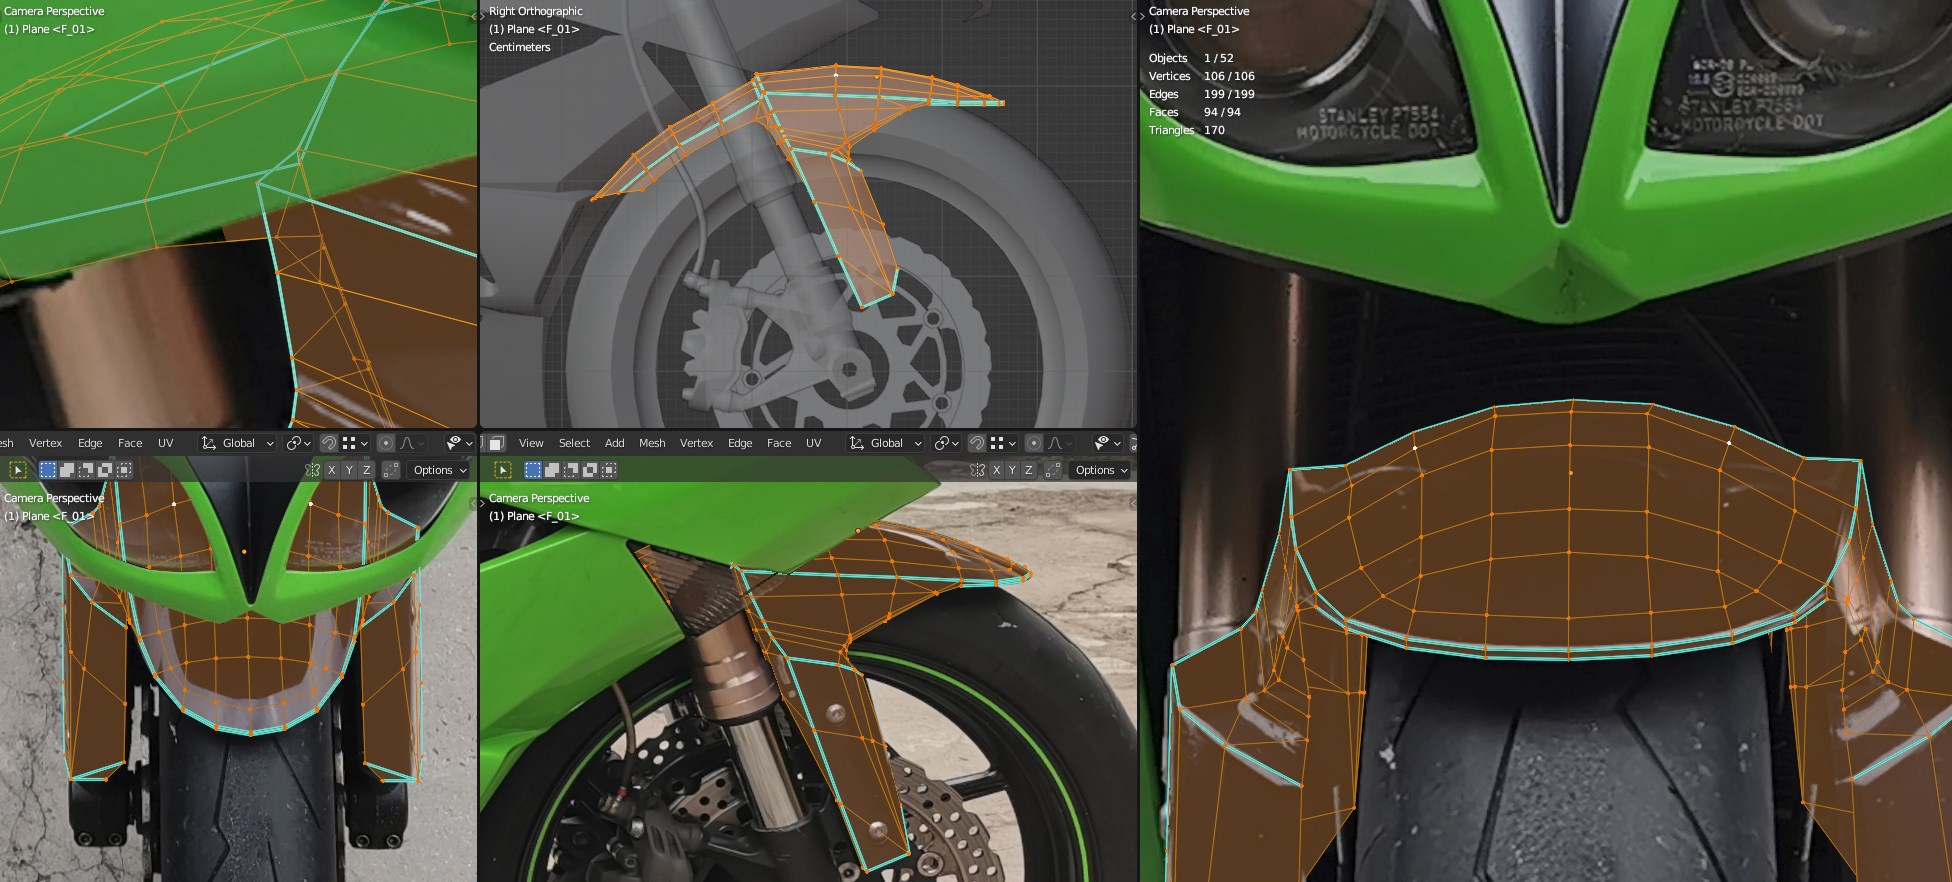
Task: Open the Vertex menu in the middle header
Action: (x=696, y=443)
